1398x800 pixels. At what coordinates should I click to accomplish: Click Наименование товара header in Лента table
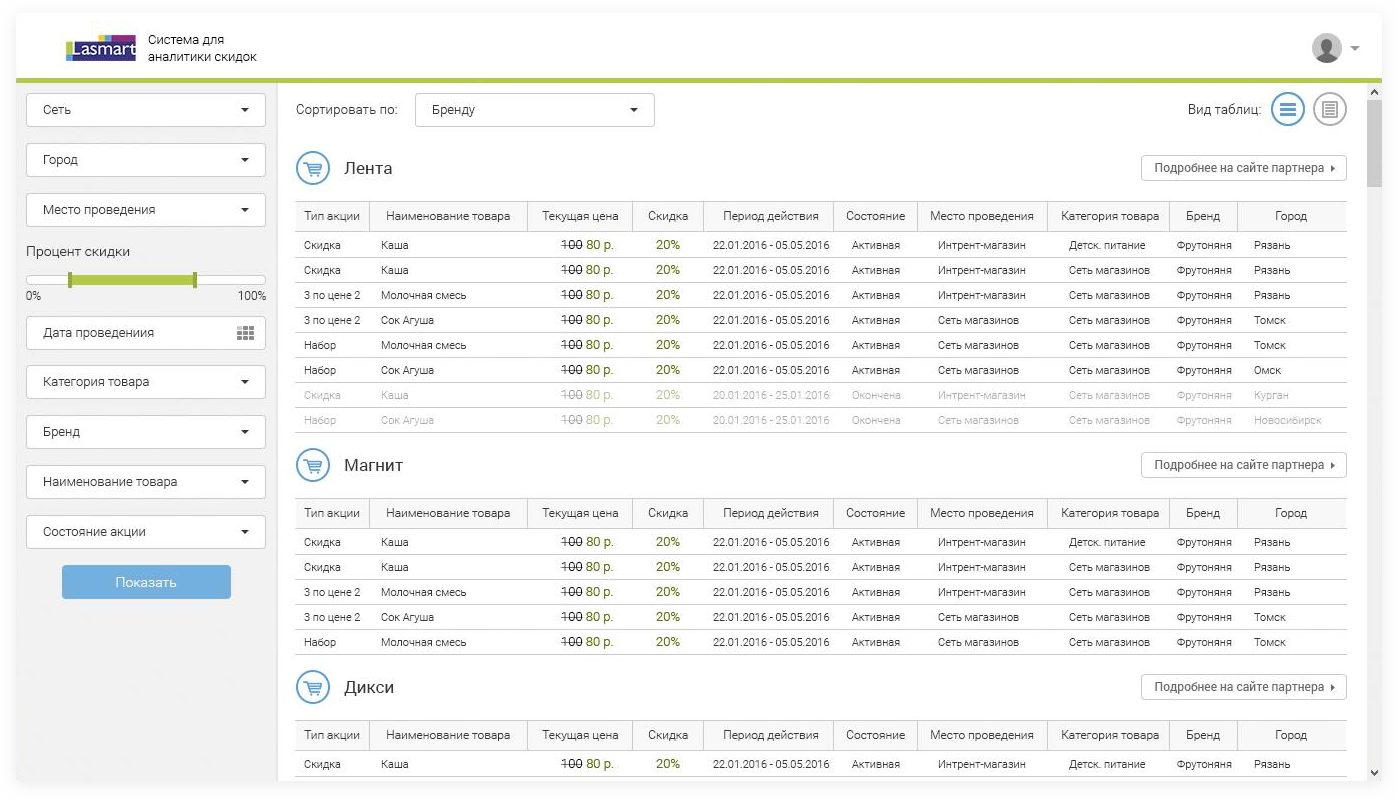(x=448, y=216)
